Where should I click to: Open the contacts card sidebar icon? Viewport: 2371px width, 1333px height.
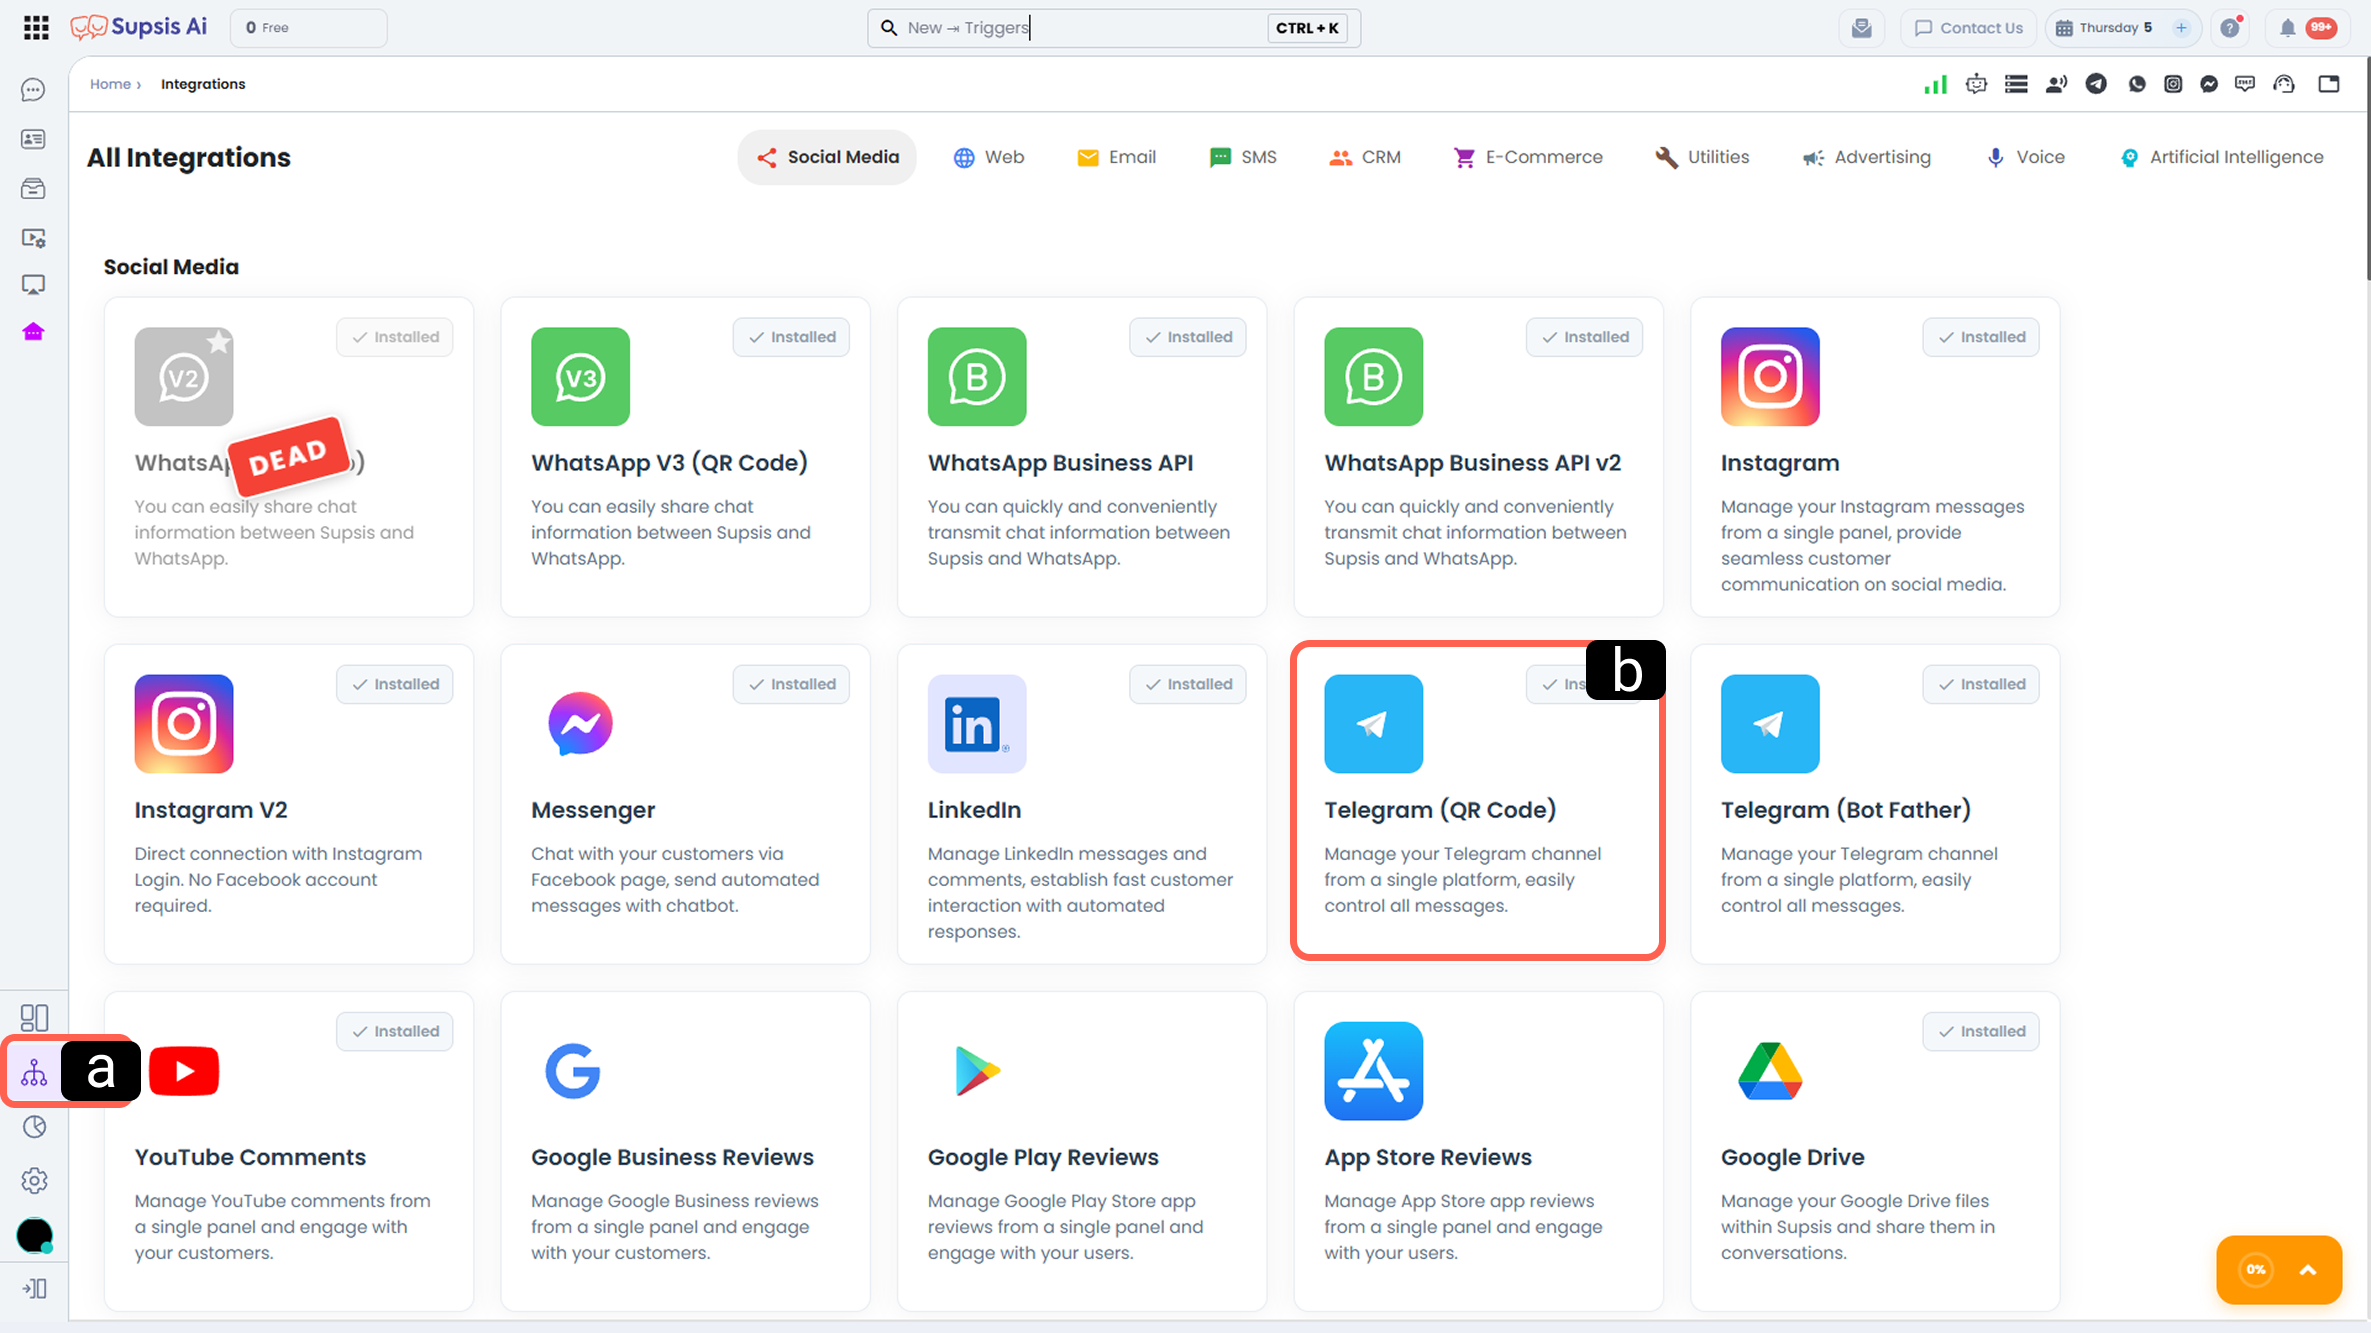[x=33, y=139]
